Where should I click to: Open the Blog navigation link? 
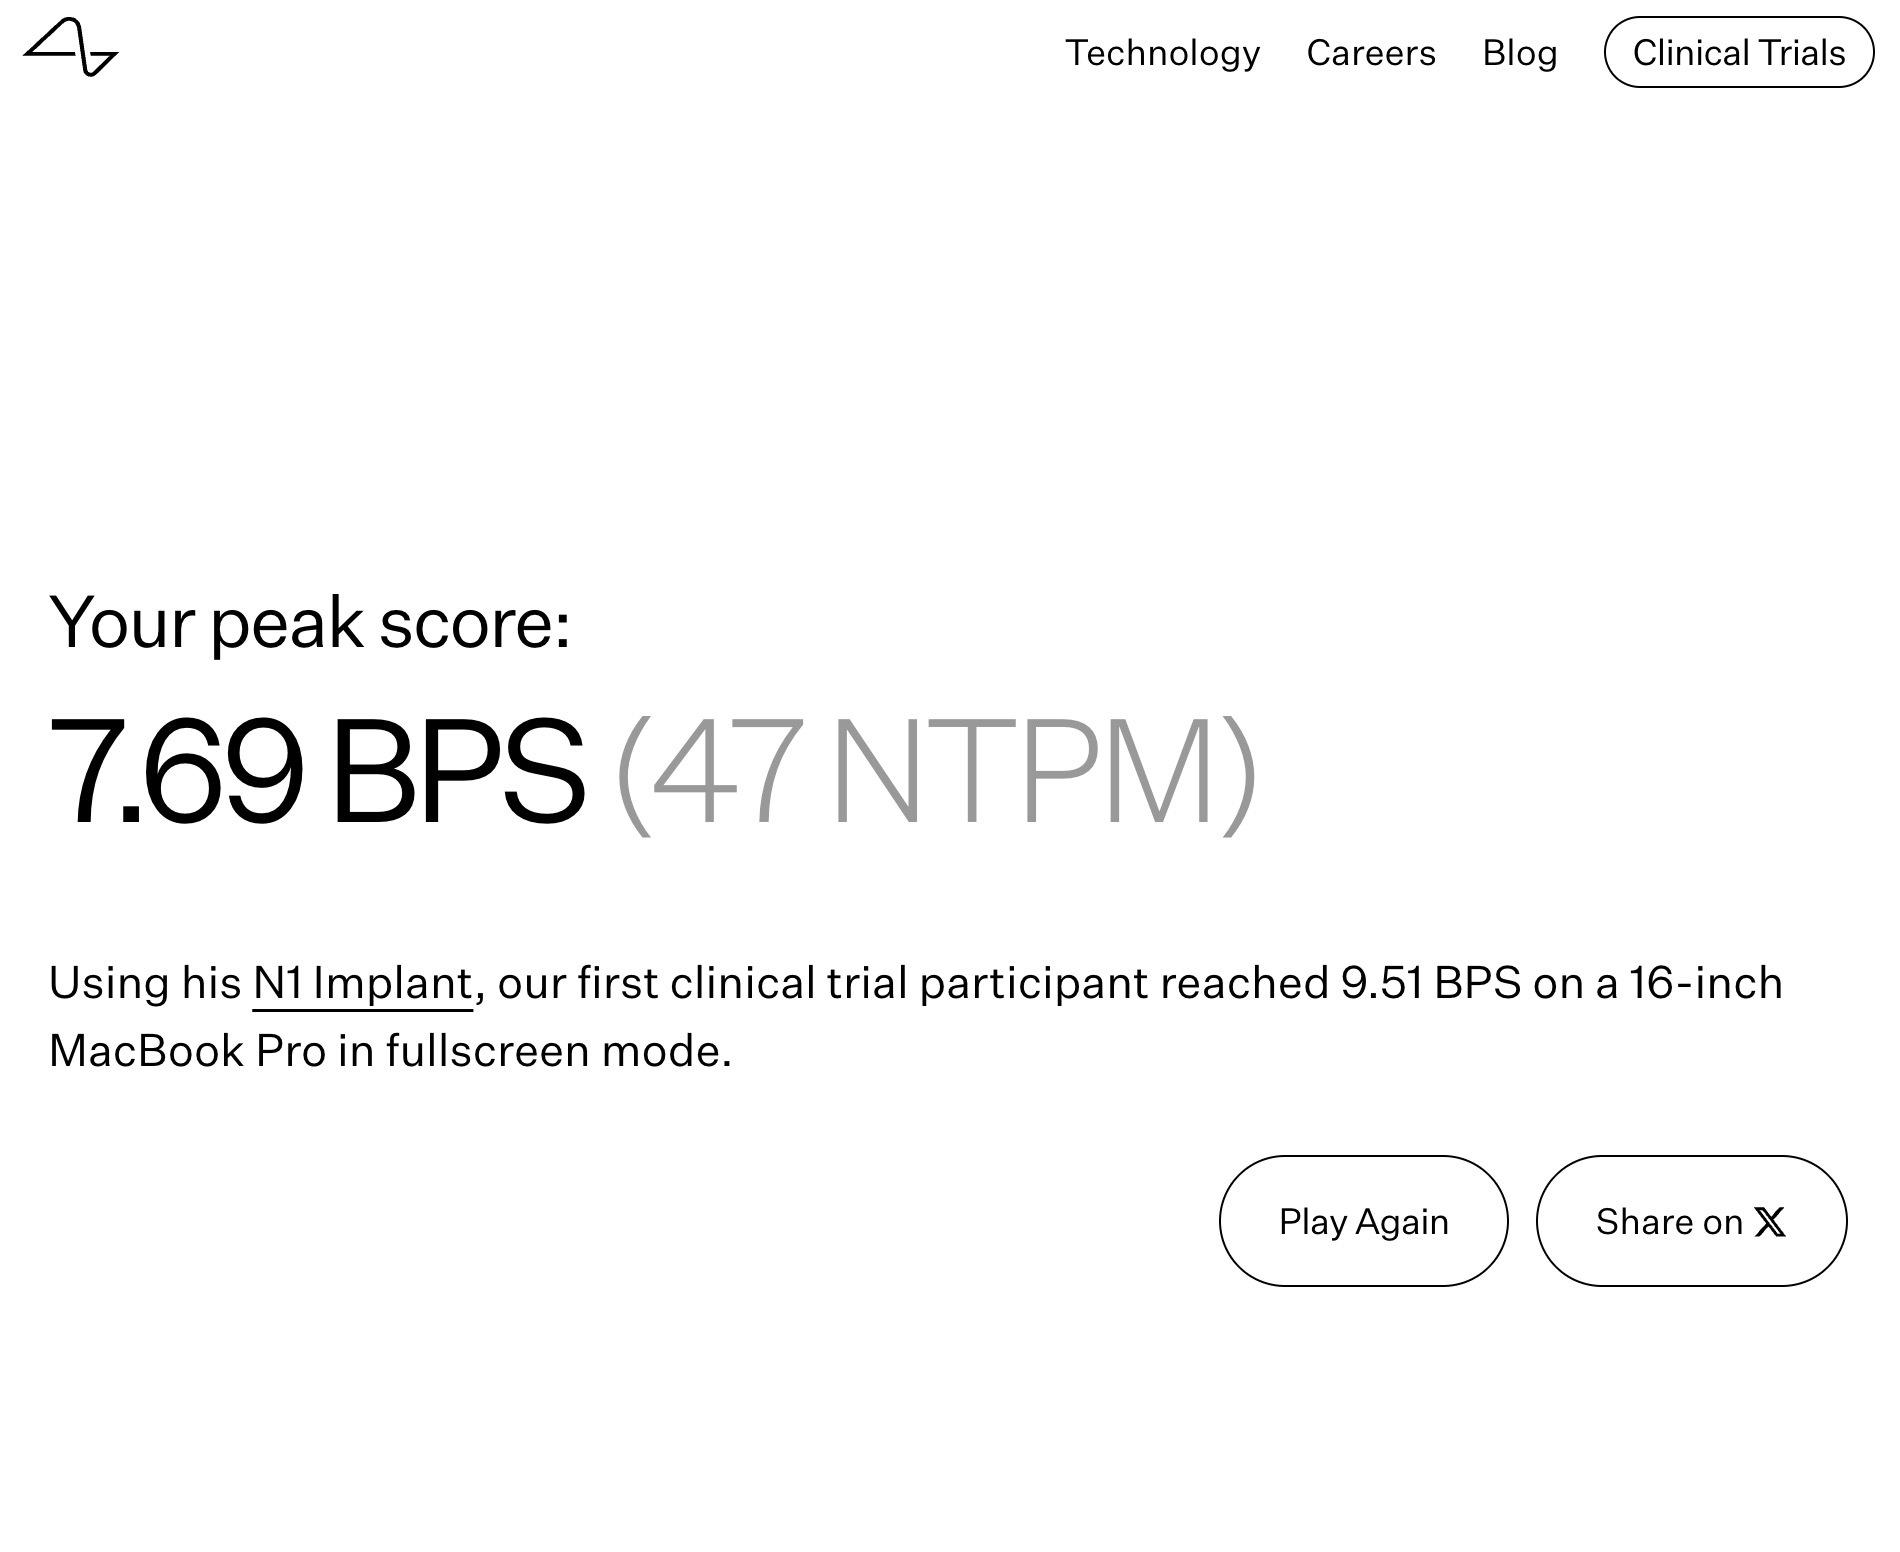coord(1519,53)
